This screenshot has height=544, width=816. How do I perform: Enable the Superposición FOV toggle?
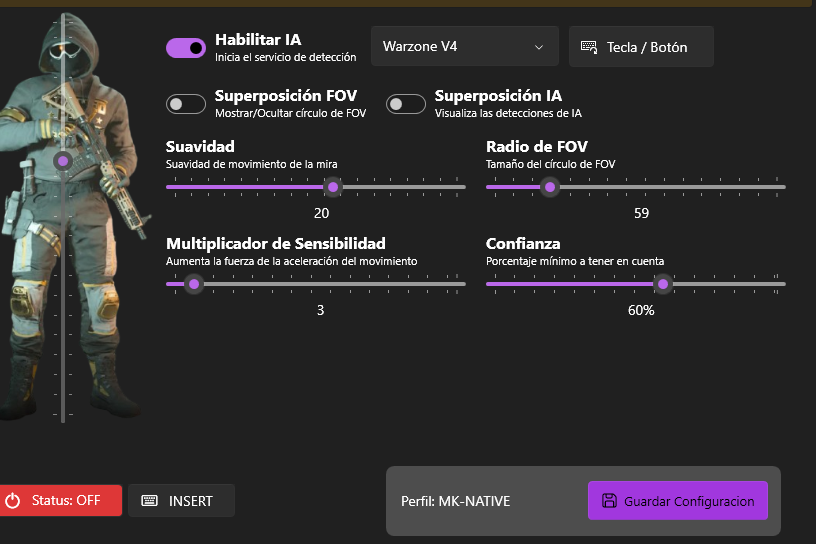[x=186, y=104]
